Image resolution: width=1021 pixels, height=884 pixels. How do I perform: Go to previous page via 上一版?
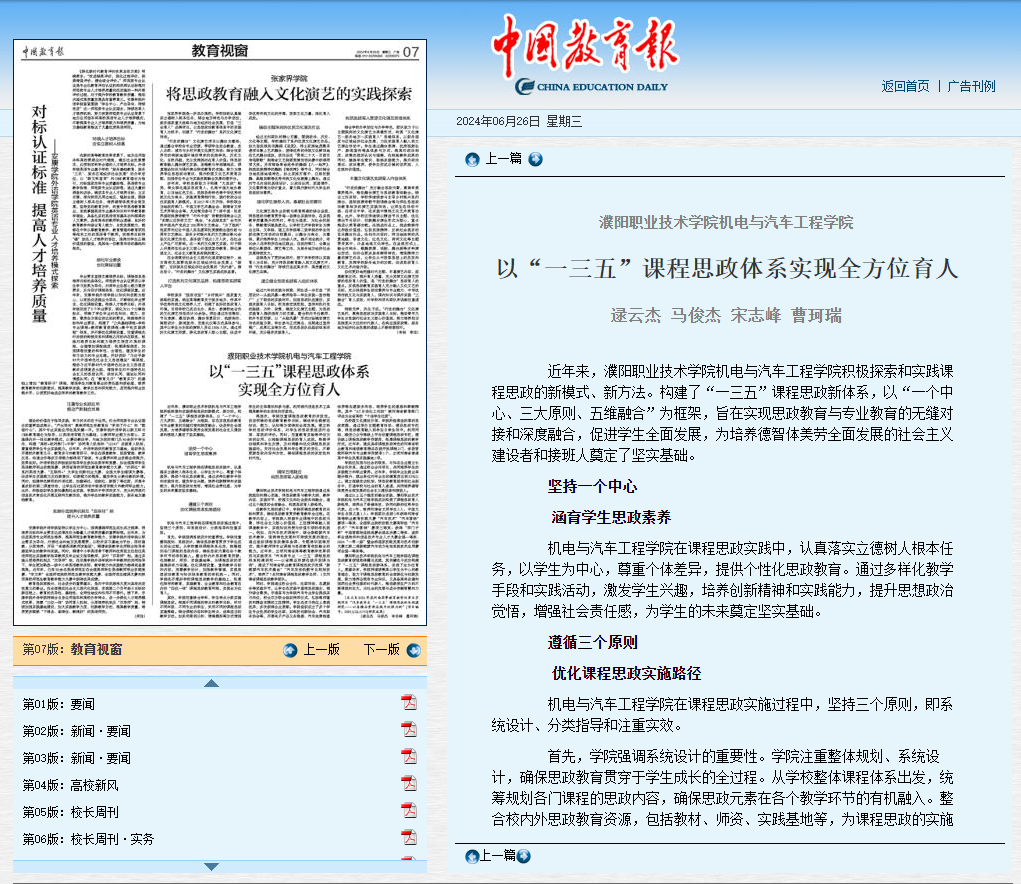[x=322, y=650]
